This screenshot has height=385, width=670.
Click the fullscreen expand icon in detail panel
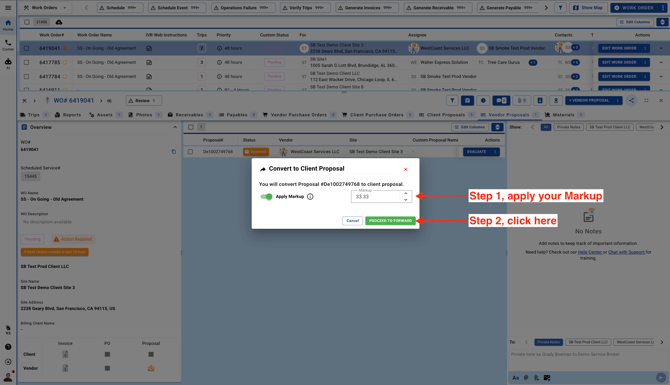tap(646, 100)
